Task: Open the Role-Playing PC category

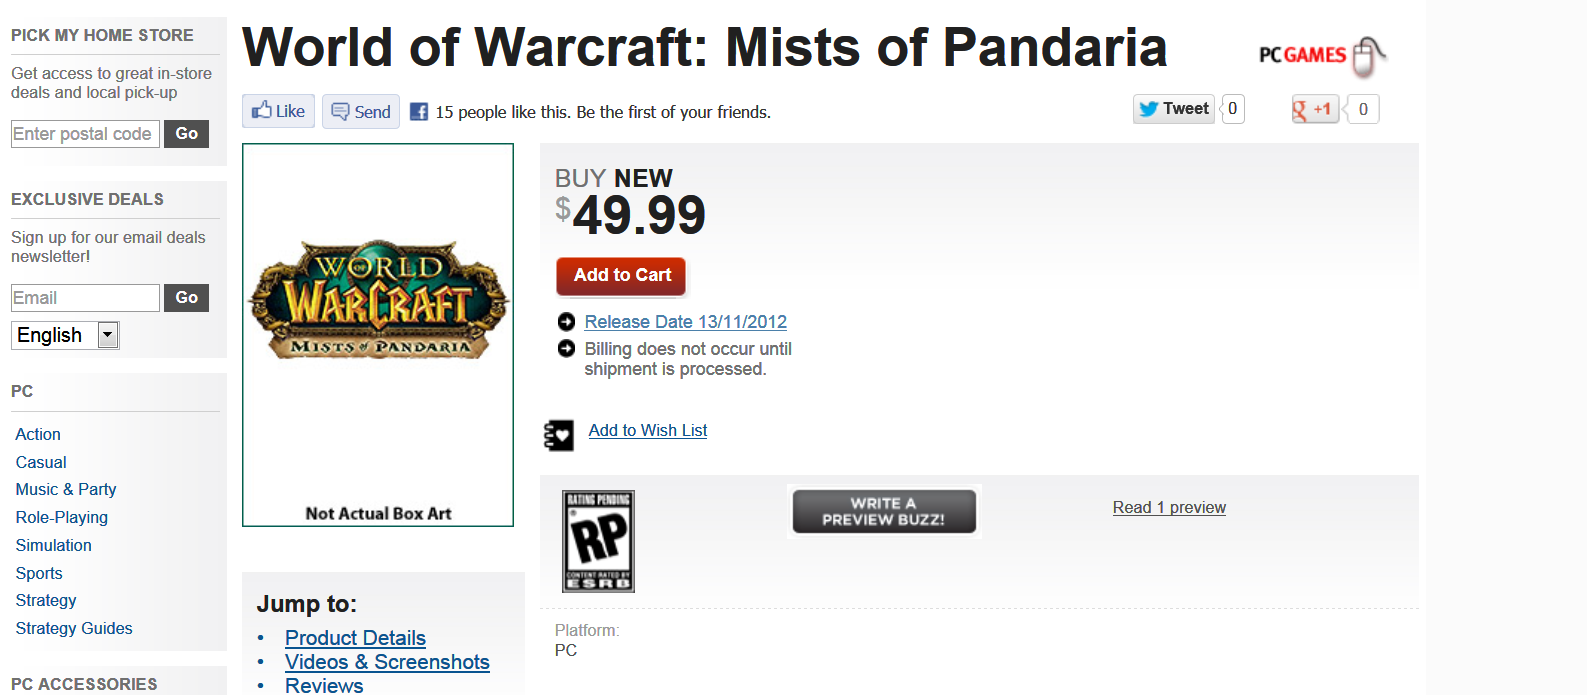Action: pyautogui.click(x=61, y=517)
